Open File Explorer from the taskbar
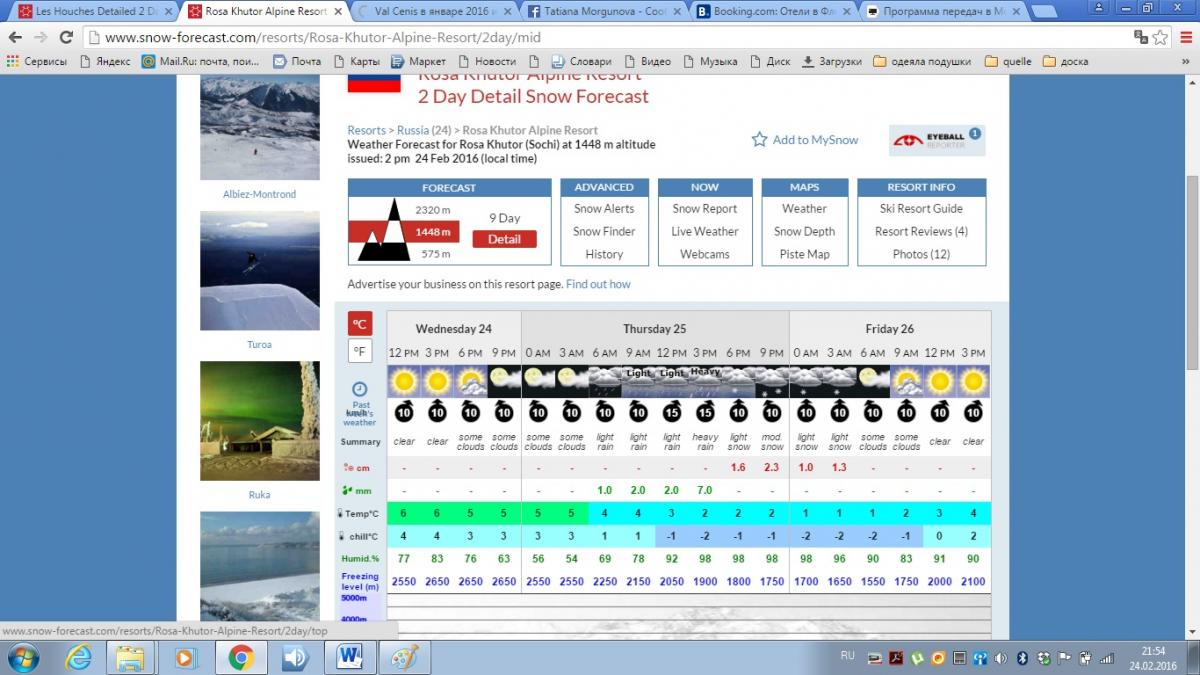The height and width of the screenshot is (675, 1200). pyautogui.click(x=130, y=657)
